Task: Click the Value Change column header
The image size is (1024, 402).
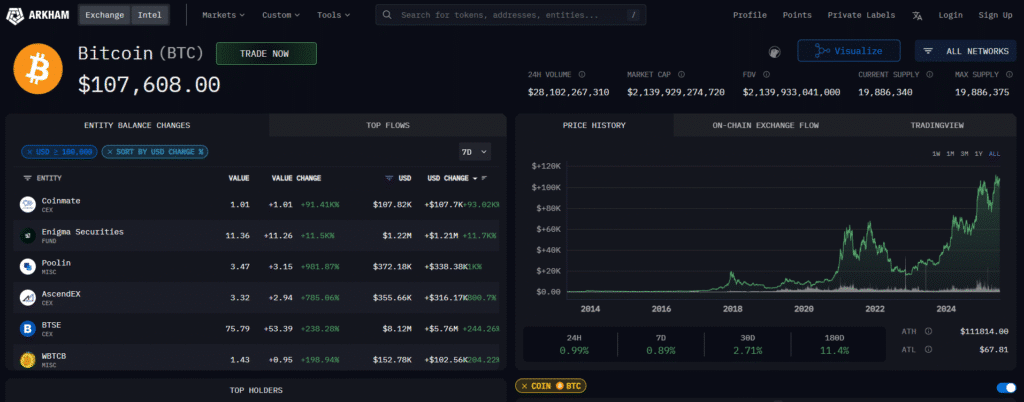Action: tap(296, 178)
